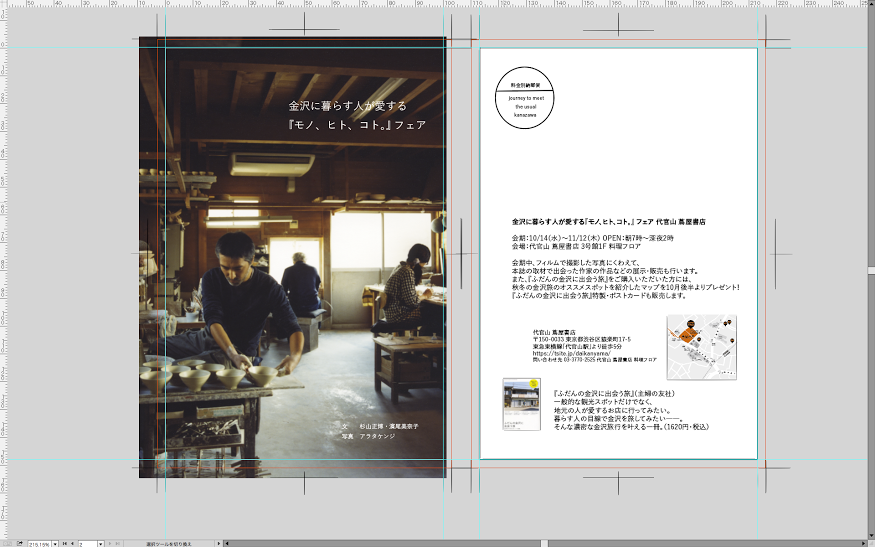Select the pottery workshop photo on left artboard
The image size is (875, 547).
[292, 257]
